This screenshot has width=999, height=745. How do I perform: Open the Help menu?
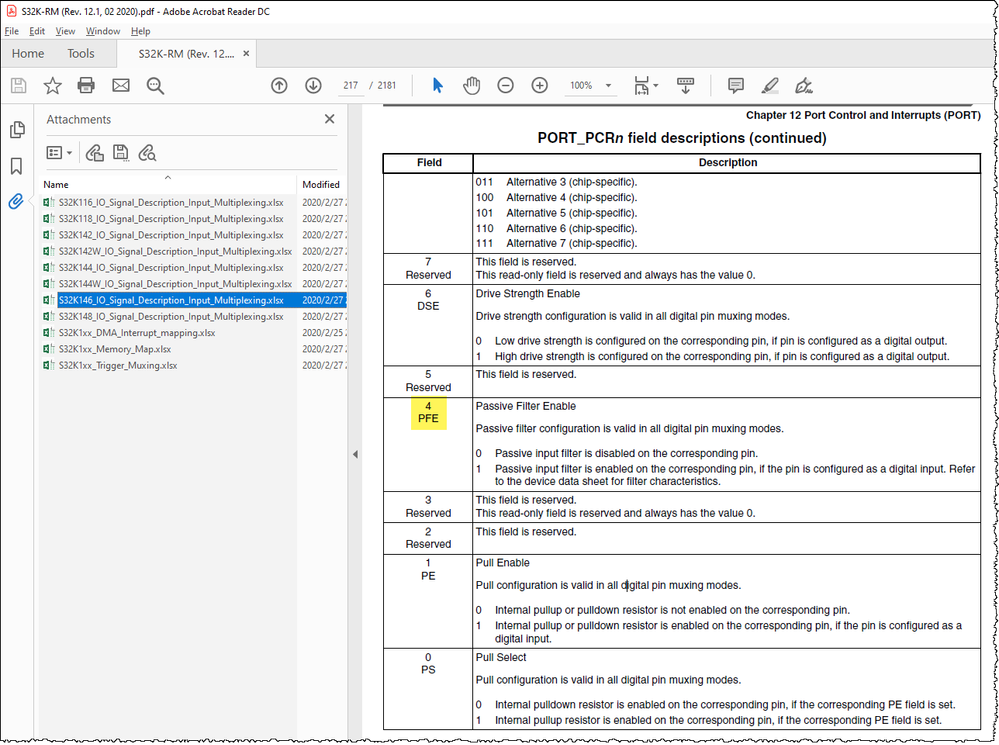pyautogui.click(x=140, y=31)
